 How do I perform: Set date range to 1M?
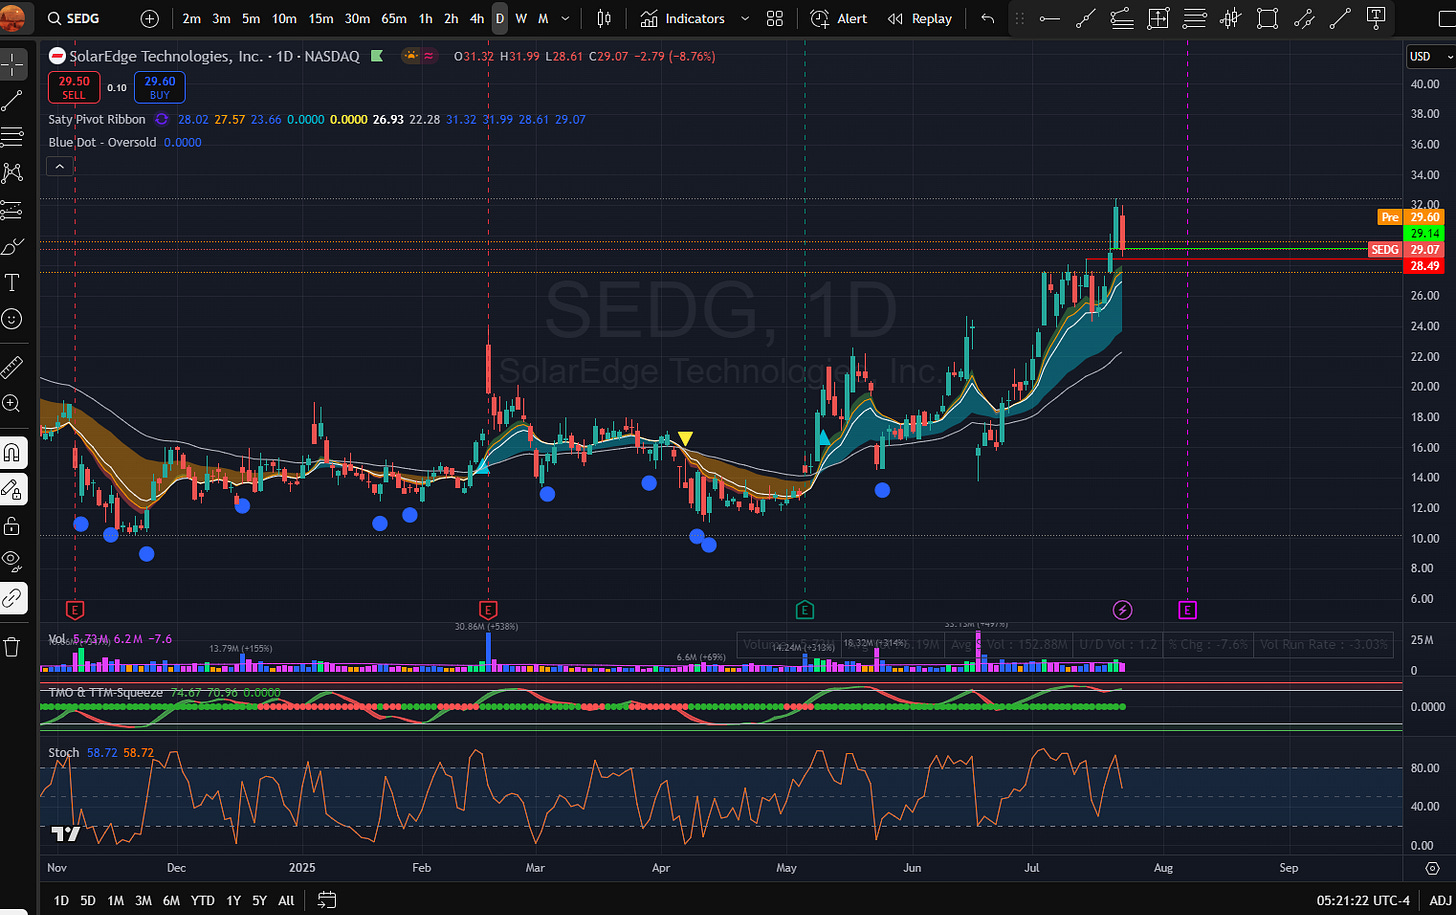[116, 900]
